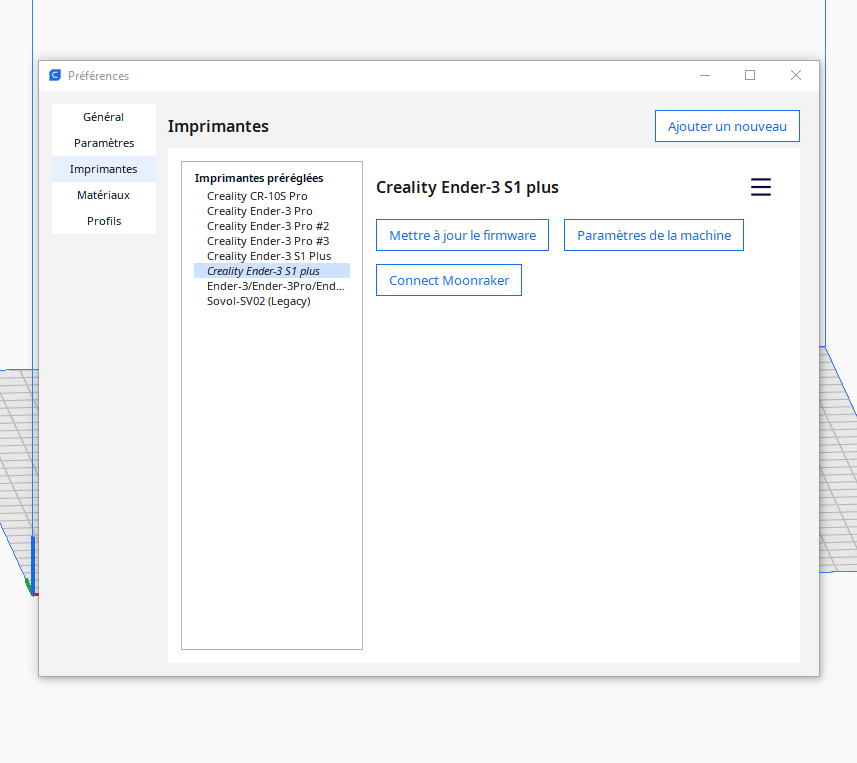857x763 pixels.
Task: Choose Creality Ender-3 Pro #3 in the list
Action: pos(272,241)
